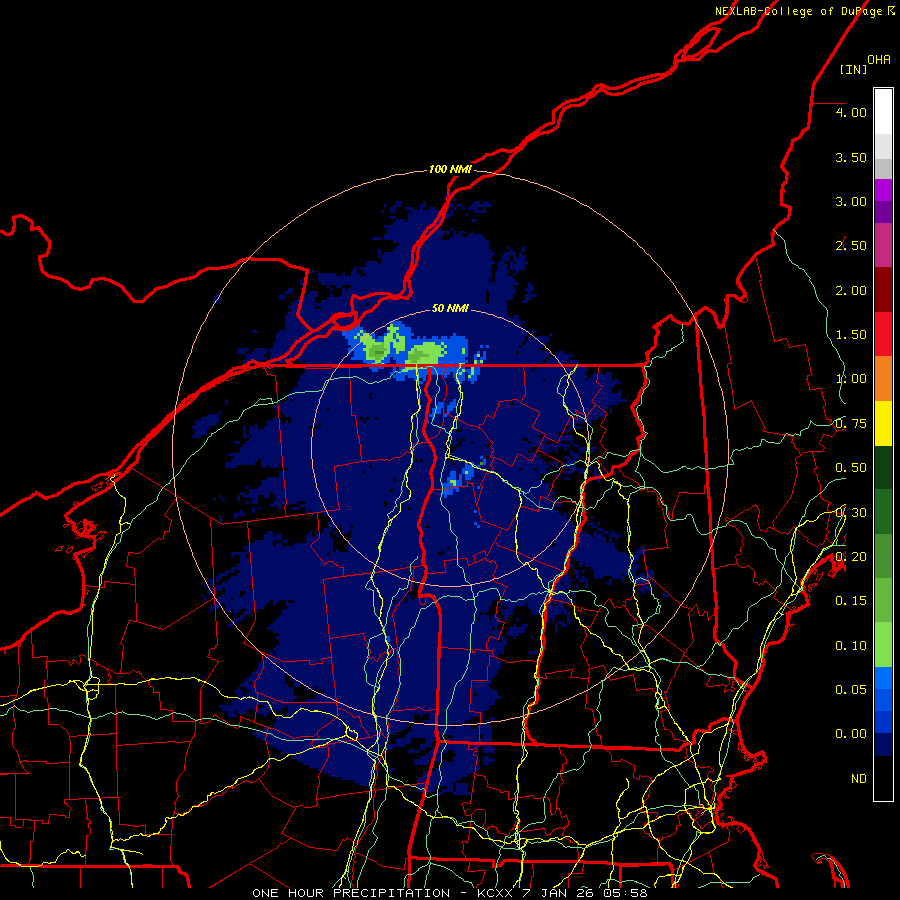Click the [IN] units label
The height and width of the screenshot is (900, 900).
click(x=853, y=69)
